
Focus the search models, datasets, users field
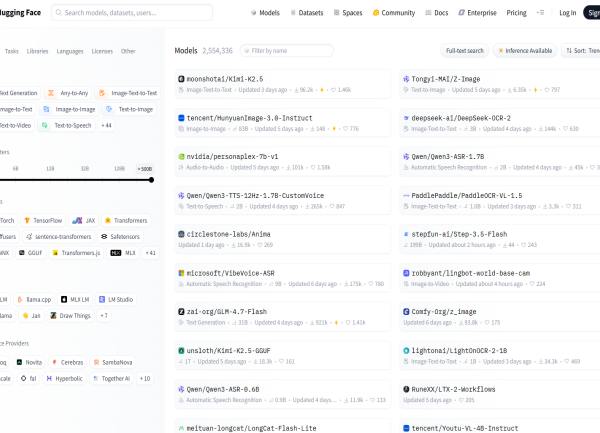tap(132, 13)
